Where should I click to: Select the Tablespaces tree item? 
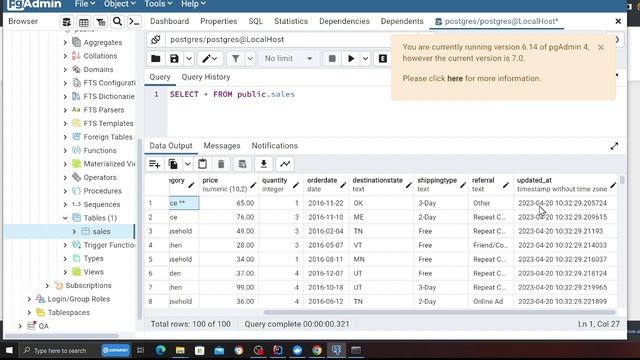[x=69, y=313]
